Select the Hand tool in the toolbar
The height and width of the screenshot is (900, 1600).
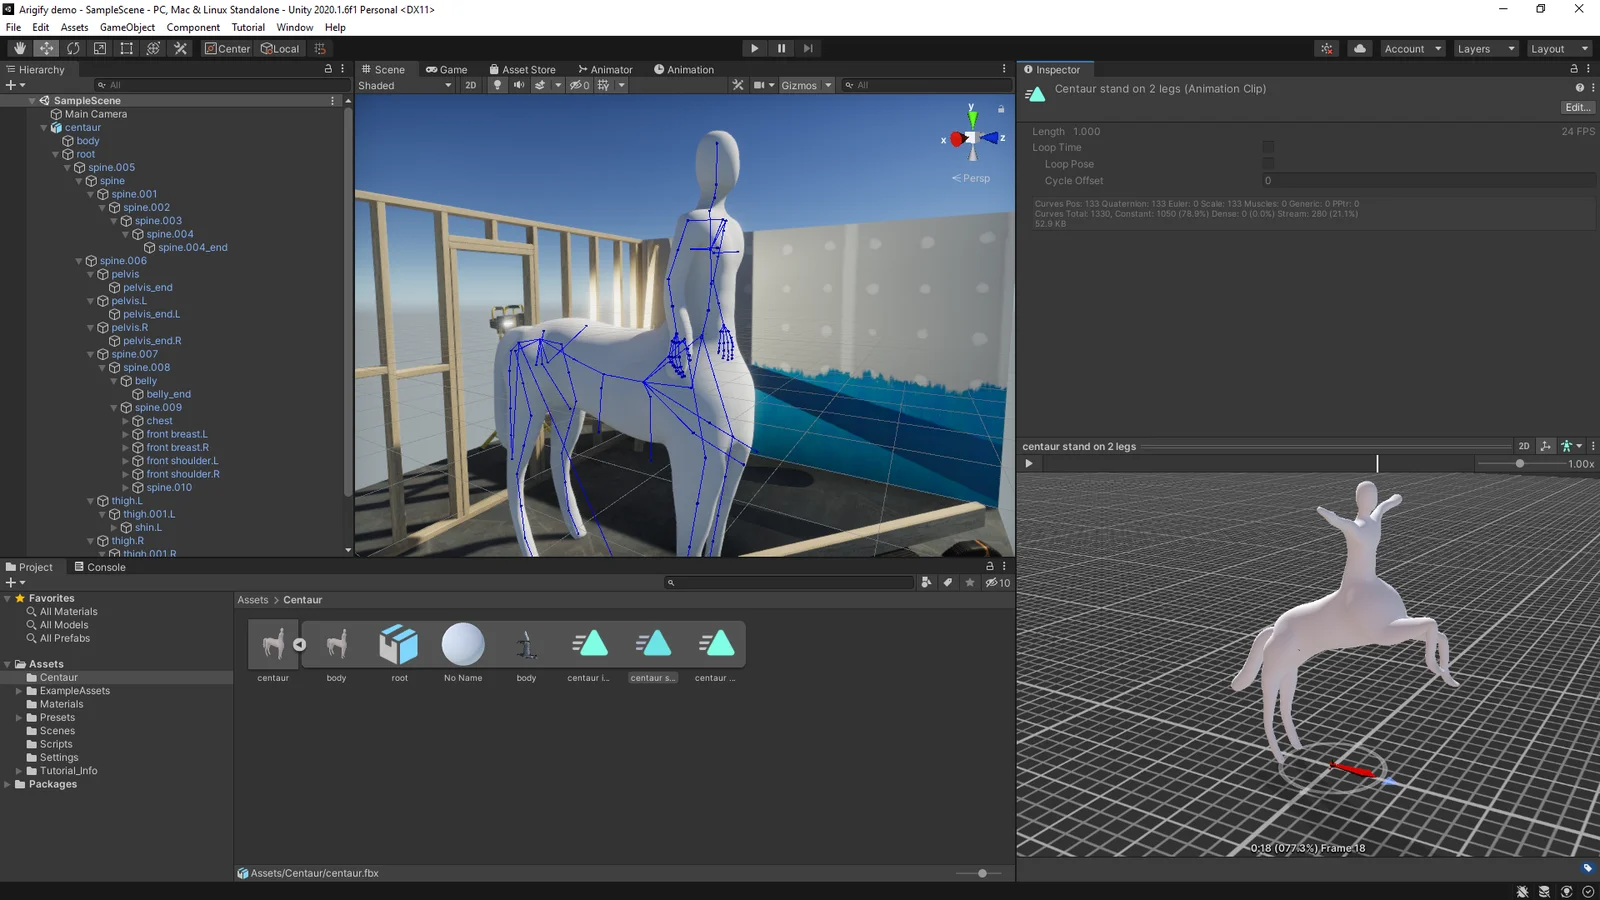coord(20,48)
